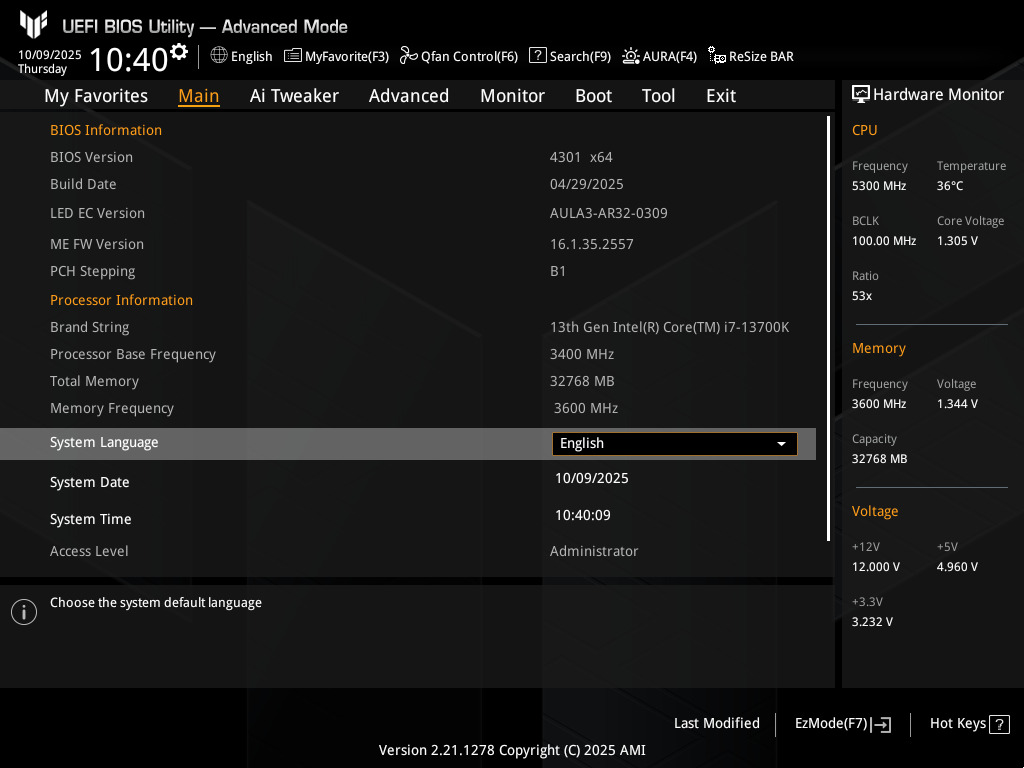Click Memory Frequency label in main panel
This screenshot has height=768, width=1024.
click(x=112, y=409)
